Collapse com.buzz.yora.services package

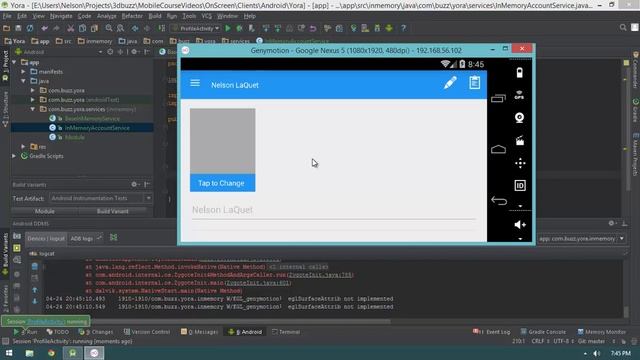[33, 109]
